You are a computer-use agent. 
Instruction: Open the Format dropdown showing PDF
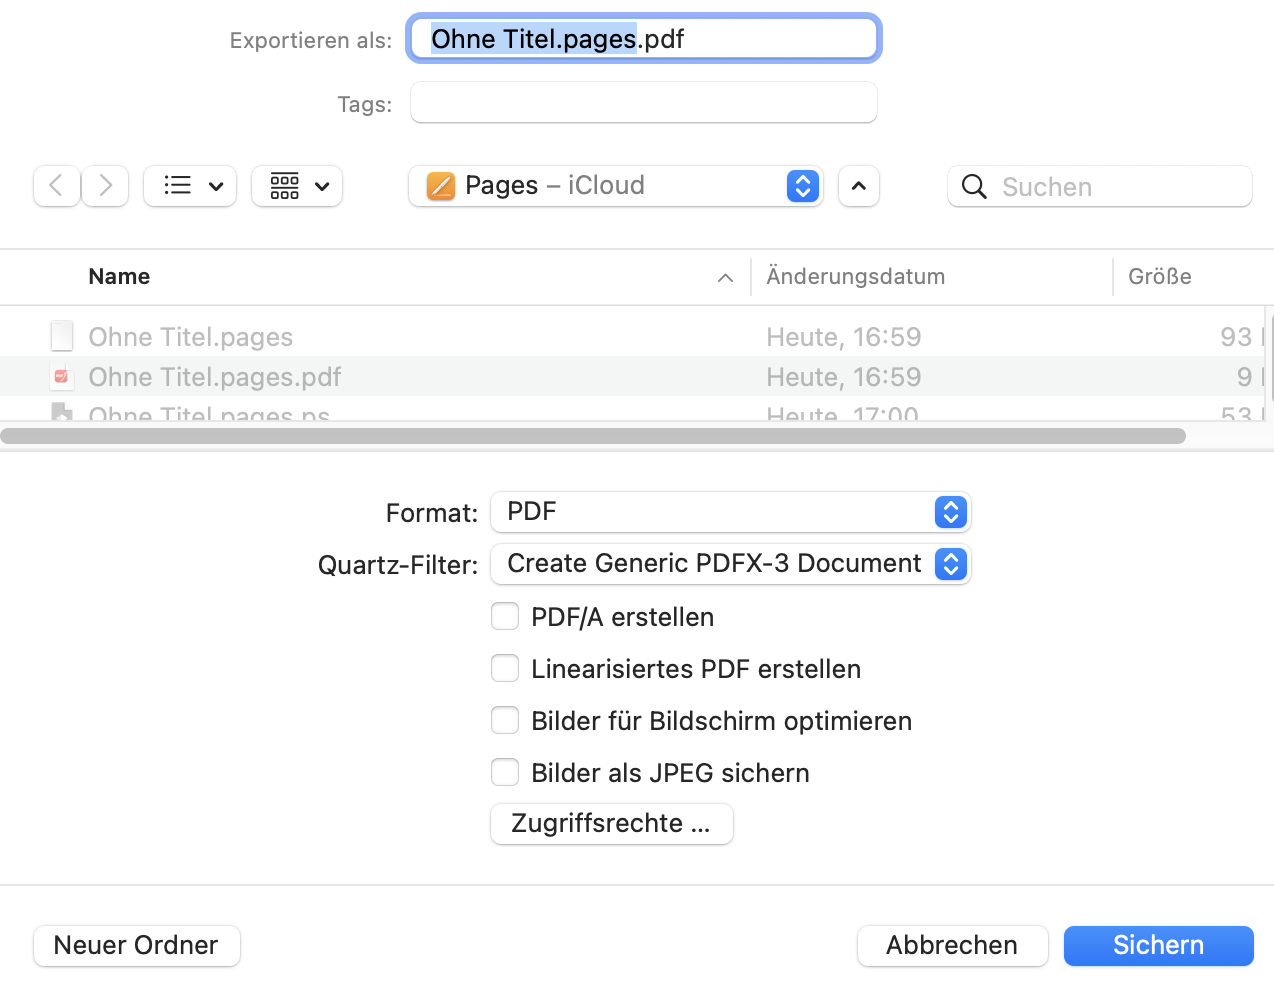730,512
